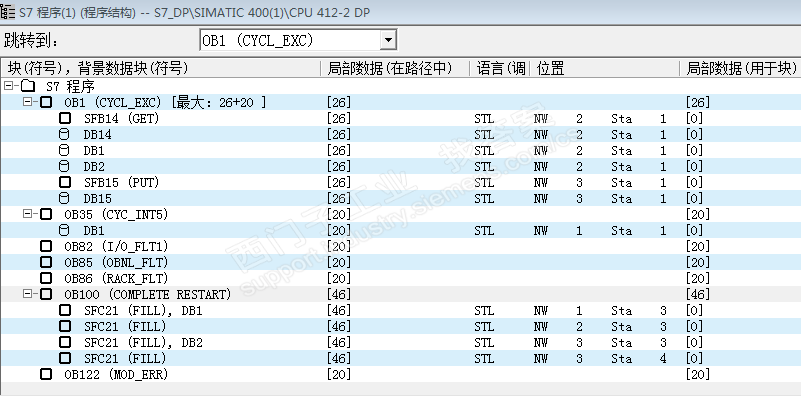Screen dimensions: 801x396
Task: Select the OB86 (RACK_FLT) row
Action: (400, 278)
